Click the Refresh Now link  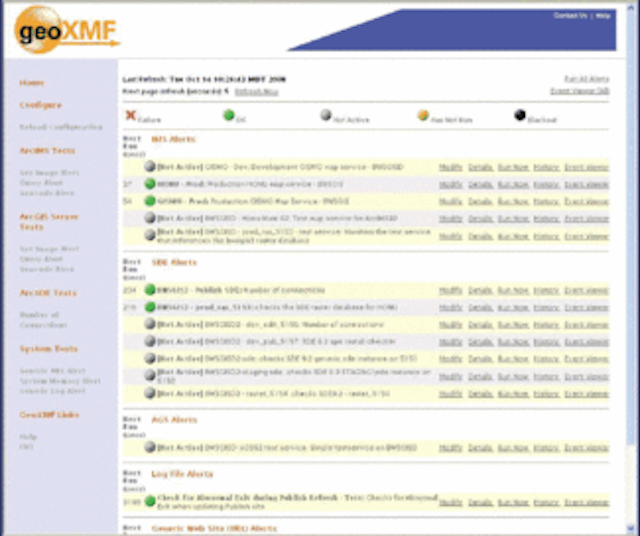[x=256, y=92]
